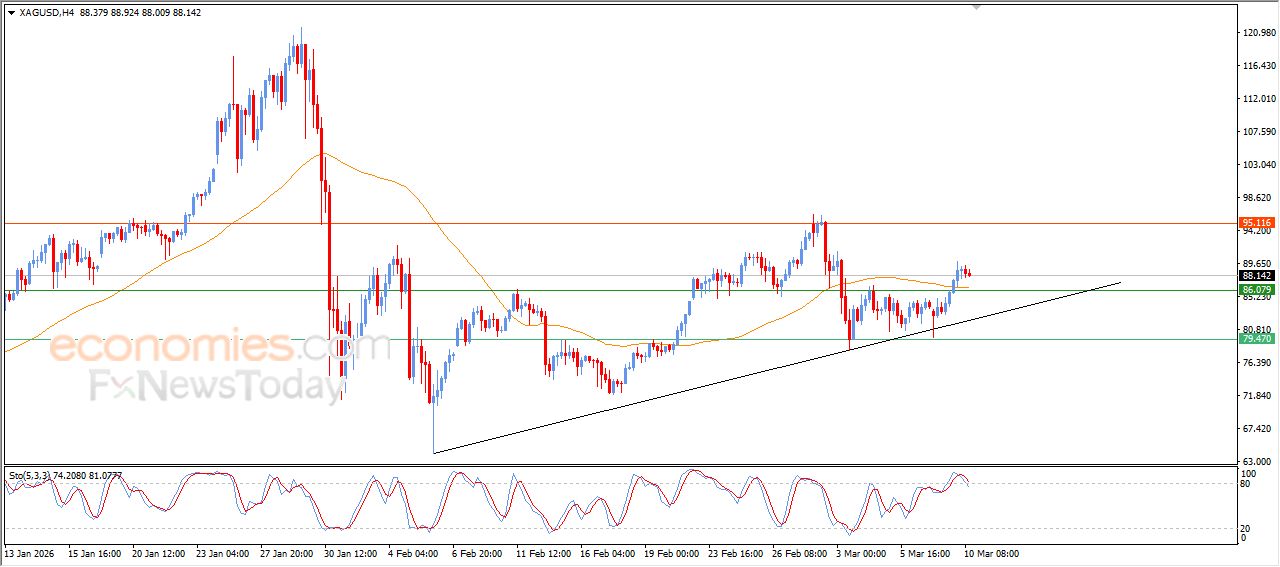Click the FxNewsToday watermark logo
The height and width of the screenshot is (567, 1280).
coord(216,385)
